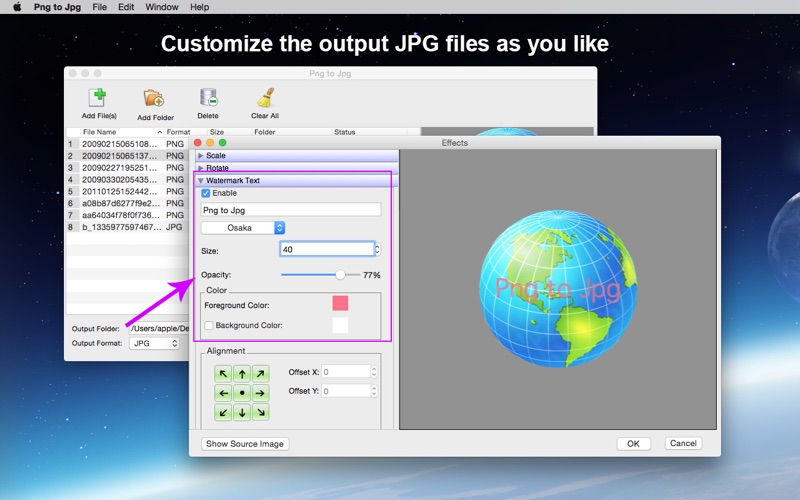Click the watermark text field 'Png to Jpg'
Image resolution: width=800 pixels, height=500 pixels.
(x=291, y=210)
